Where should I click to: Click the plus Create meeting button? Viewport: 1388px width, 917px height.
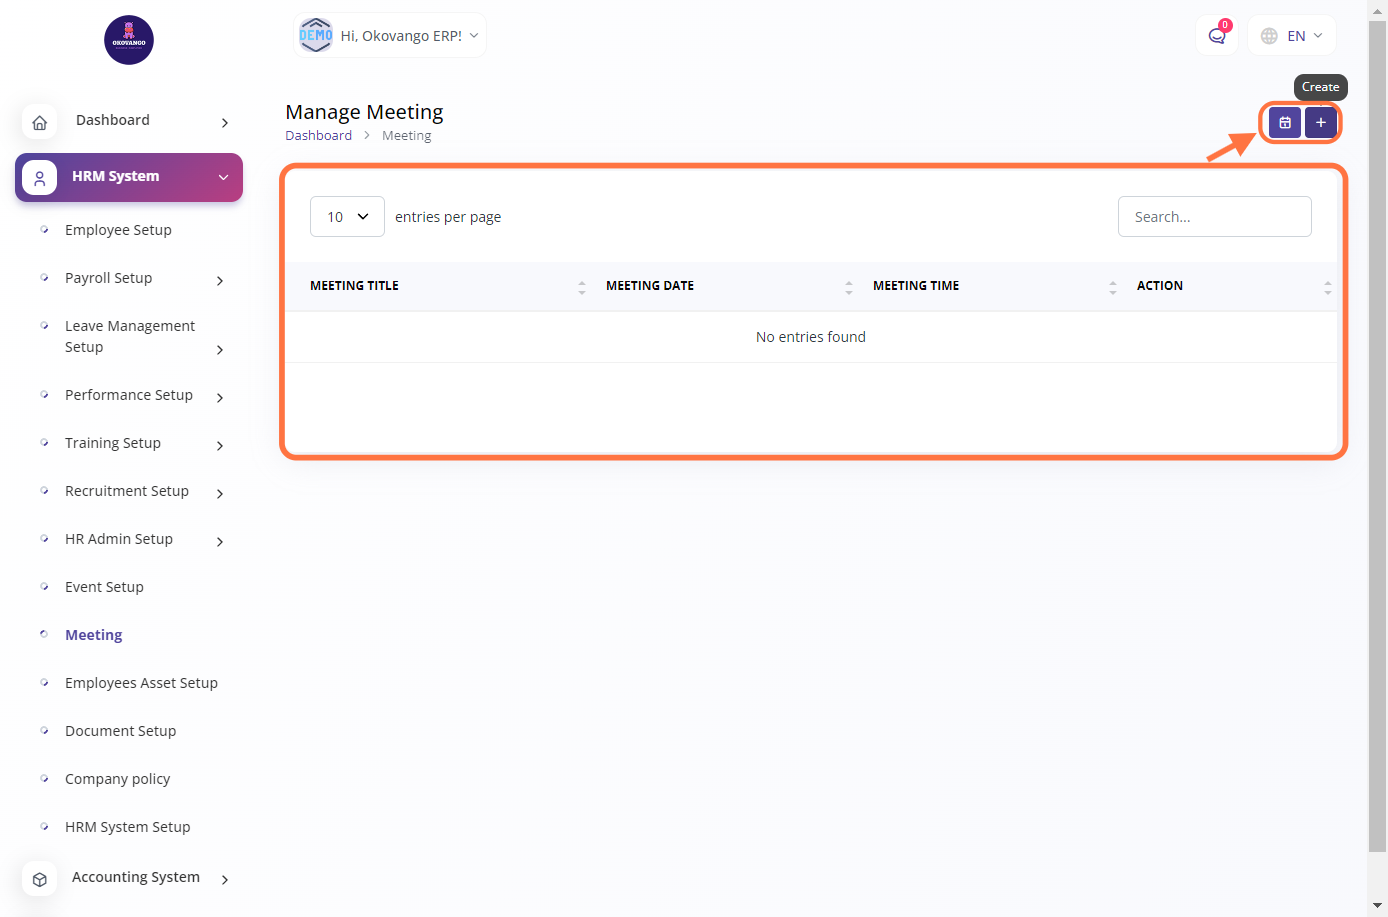(1320, 122)
